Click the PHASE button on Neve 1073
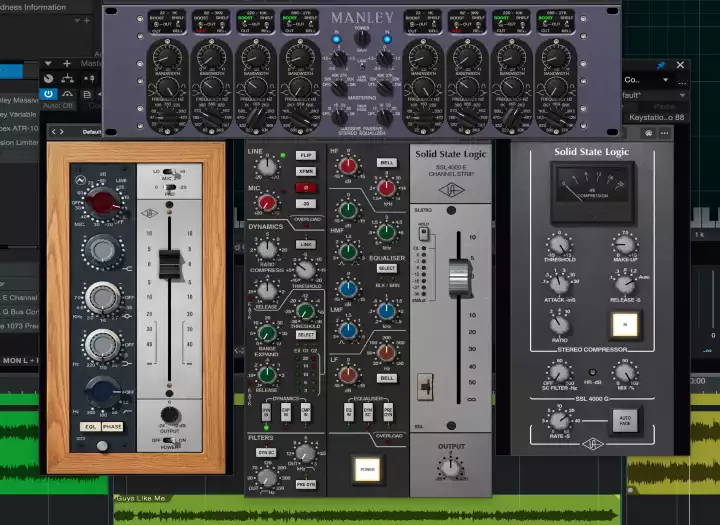Viewport: 720px width, 525px height. point(111,427)
